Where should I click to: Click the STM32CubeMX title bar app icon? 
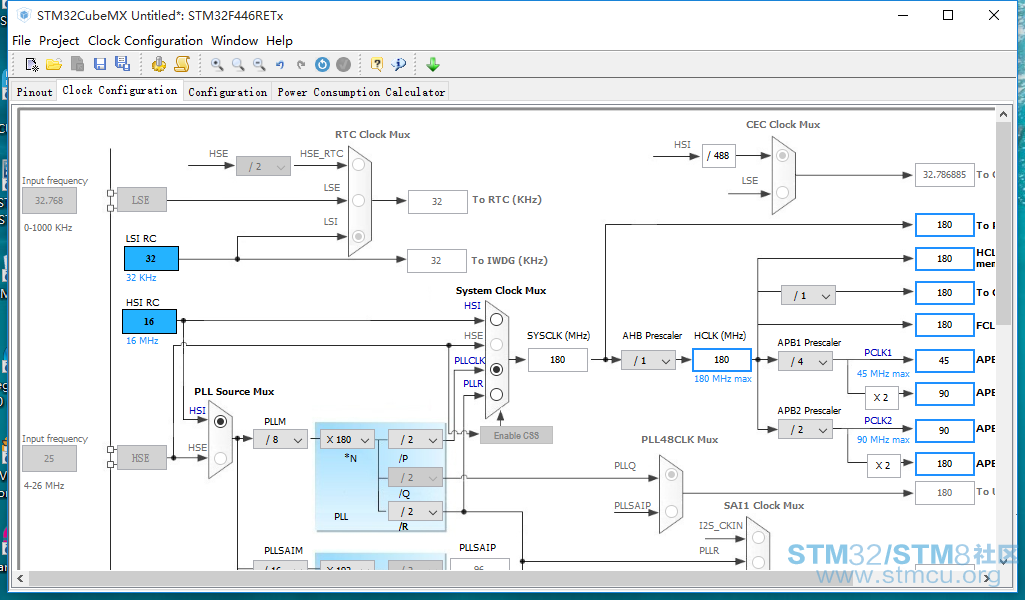24,15
